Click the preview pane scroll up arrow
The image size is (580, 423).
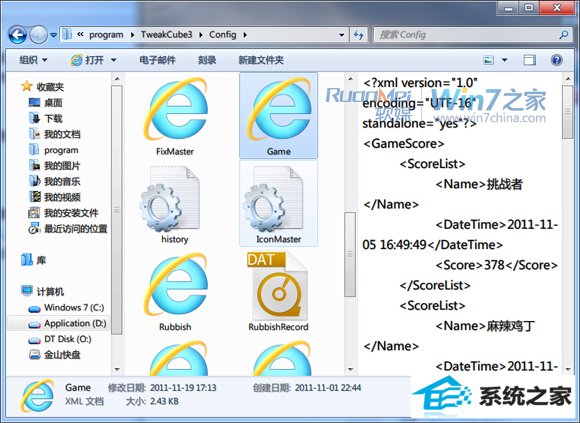(x=568, y=78)
